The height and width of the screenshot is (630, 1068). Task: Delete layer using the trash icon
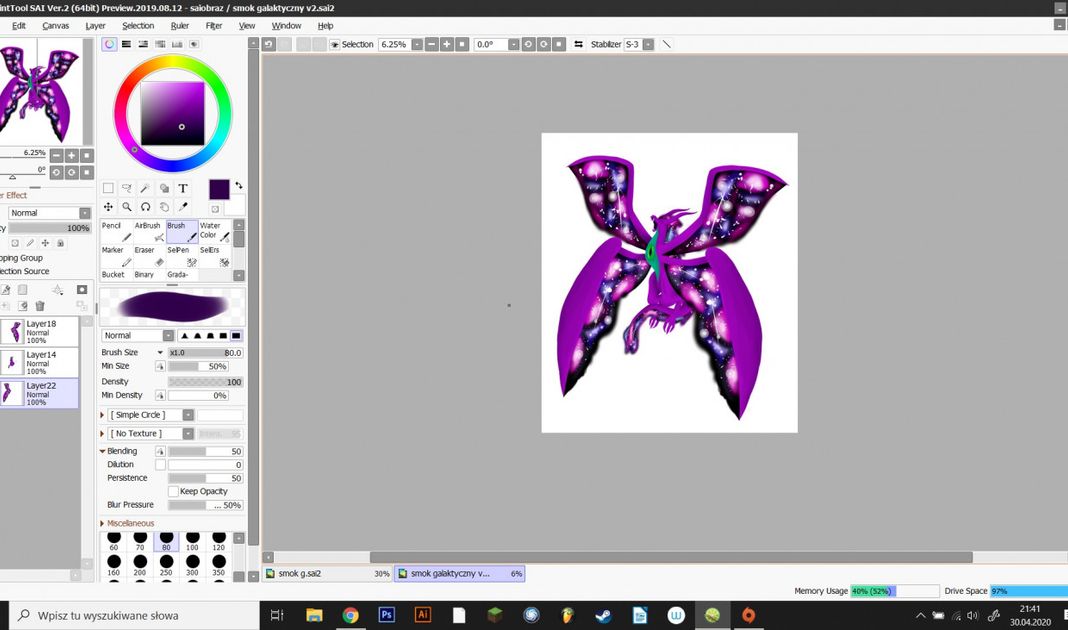pos(40,306)
